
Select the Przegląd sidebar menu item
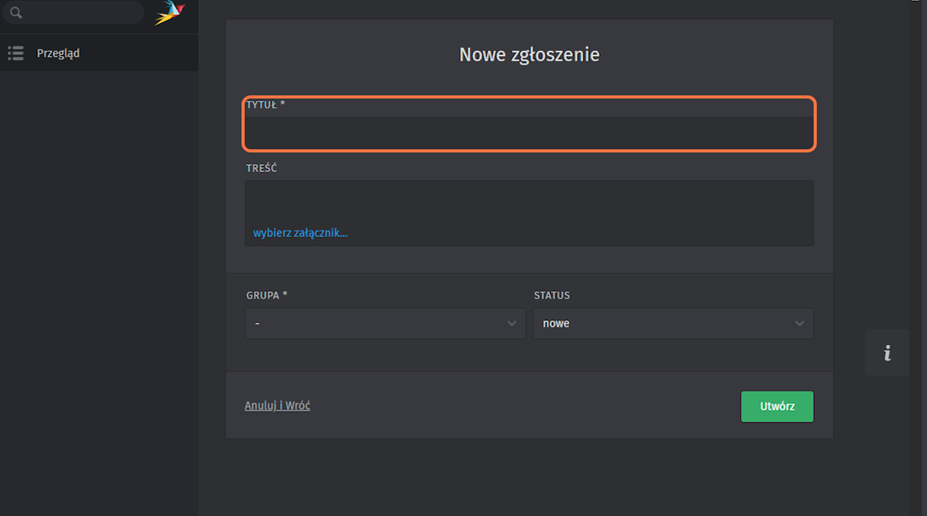click(58, 53)
